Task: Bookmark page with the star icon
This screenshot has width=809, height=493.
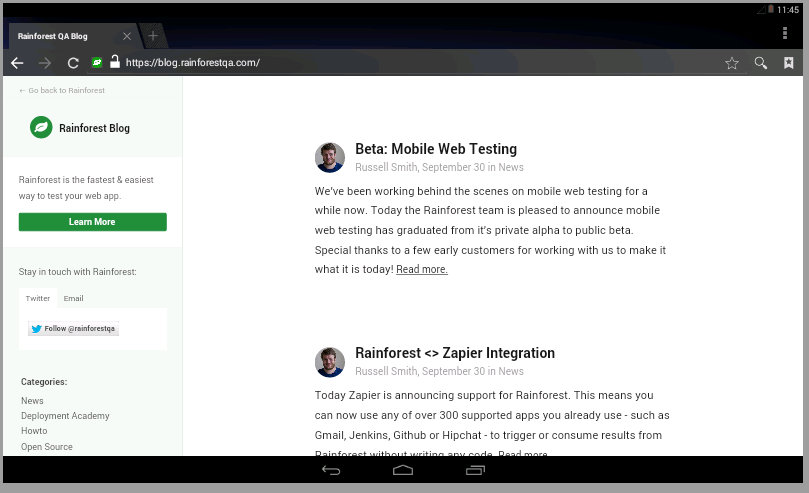Action: click(x=732, y=63)
